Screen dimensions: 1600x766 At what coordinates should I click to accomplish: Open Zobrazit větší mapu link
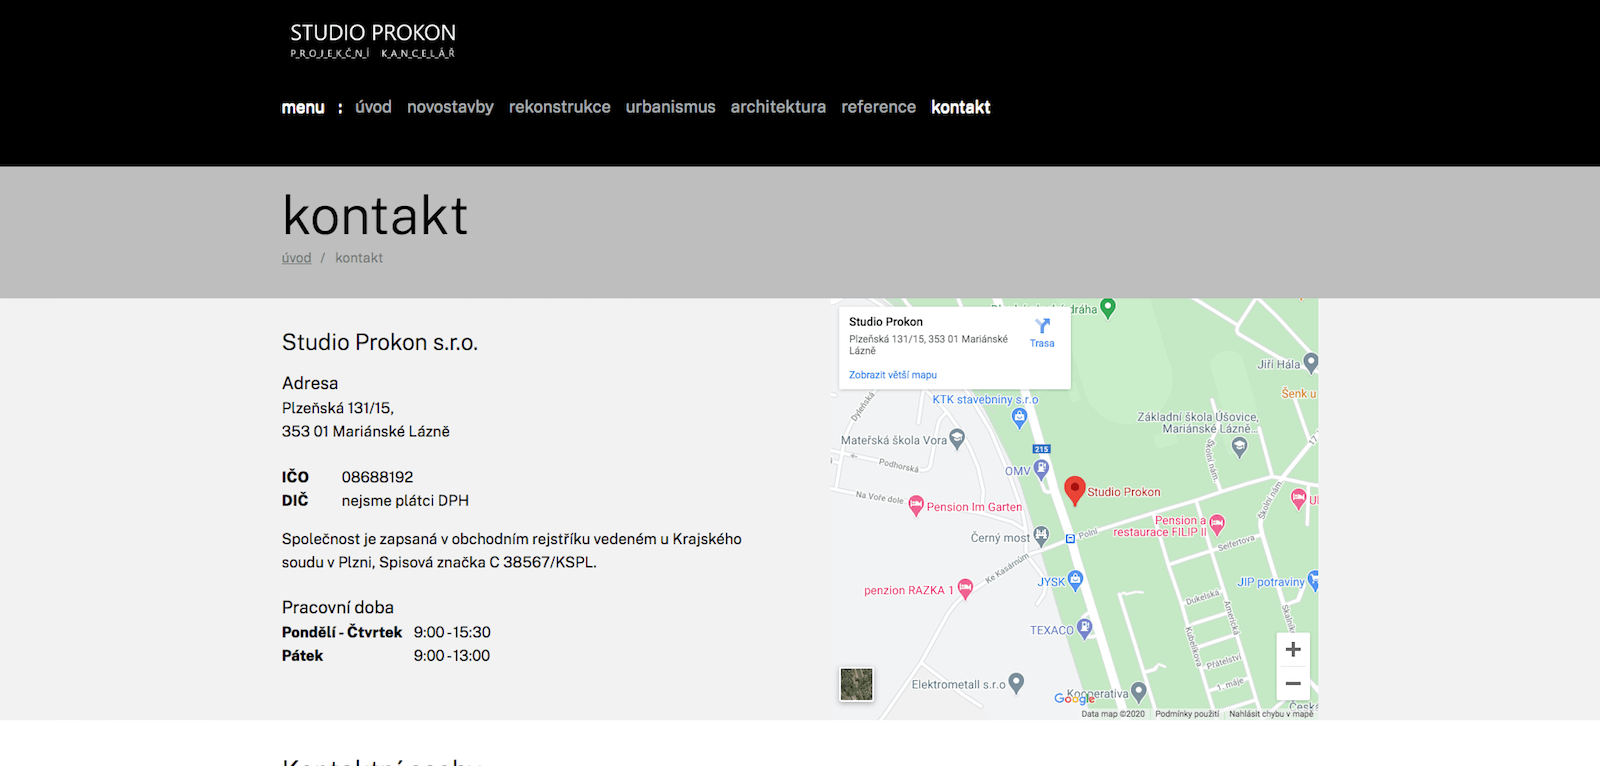[x=893, y=375]
